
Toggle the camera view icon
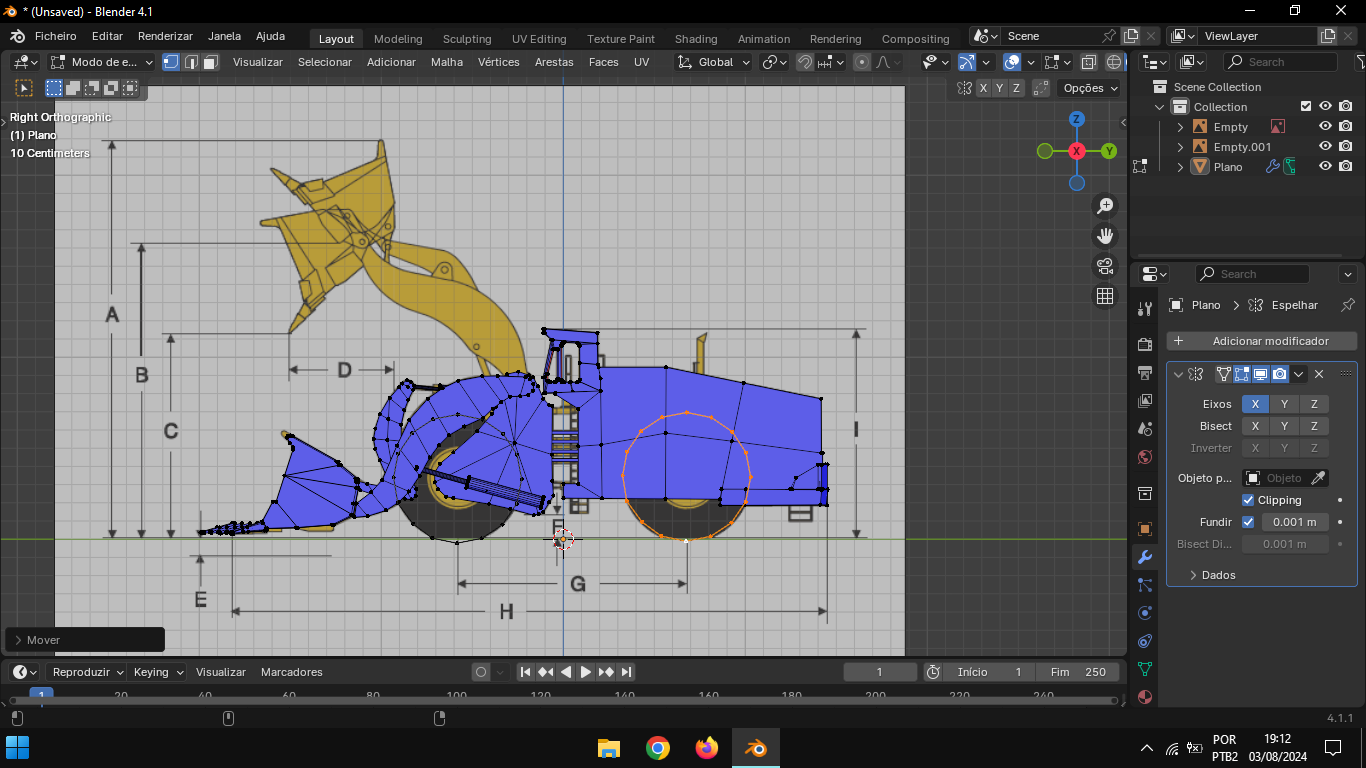coord(1105,266)
